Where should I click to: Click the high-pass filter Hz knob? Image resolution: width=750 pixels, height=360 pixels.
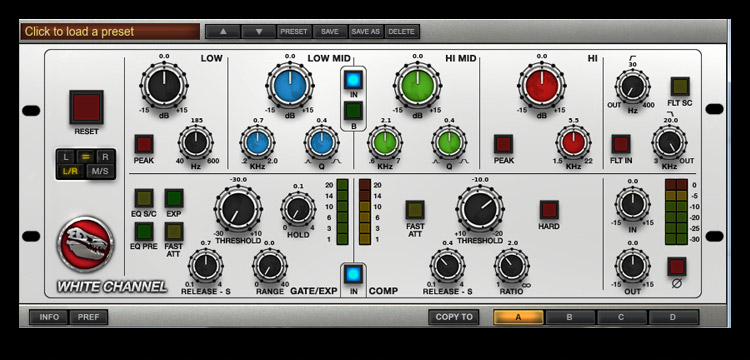(632, 87)
